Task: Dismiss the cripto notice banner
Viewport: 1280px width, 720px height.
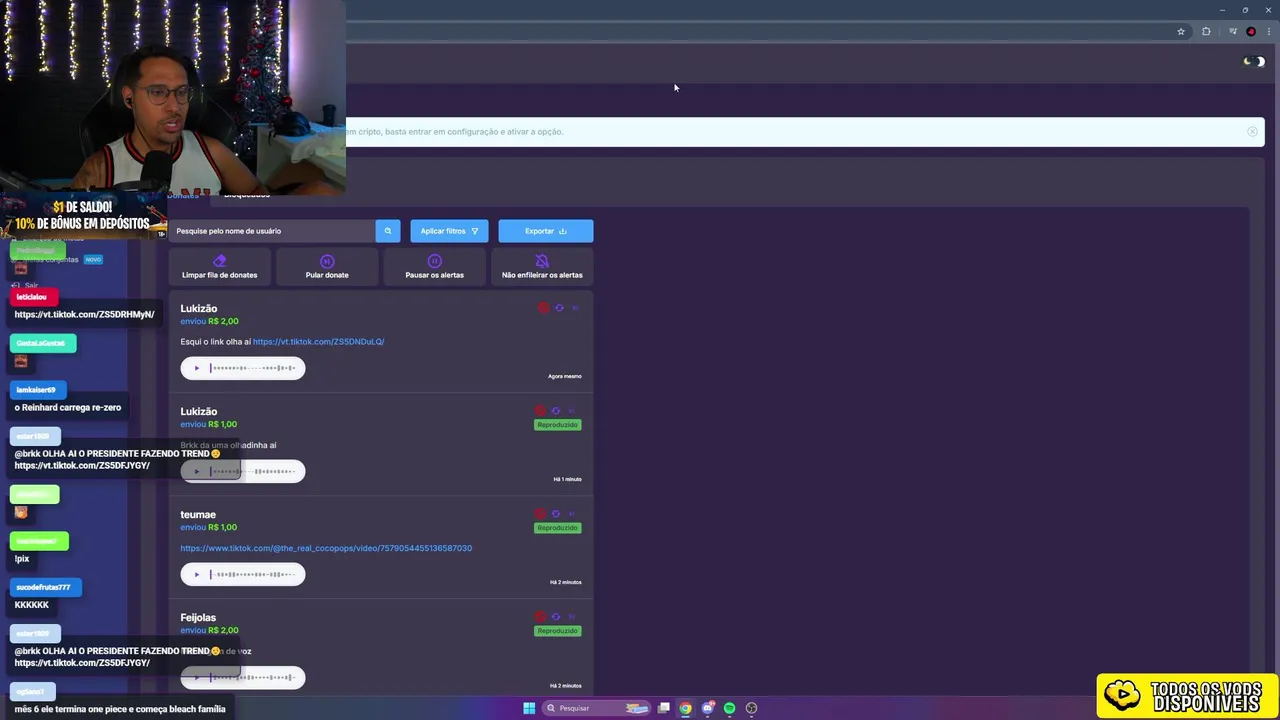Action: (1252, 132)
